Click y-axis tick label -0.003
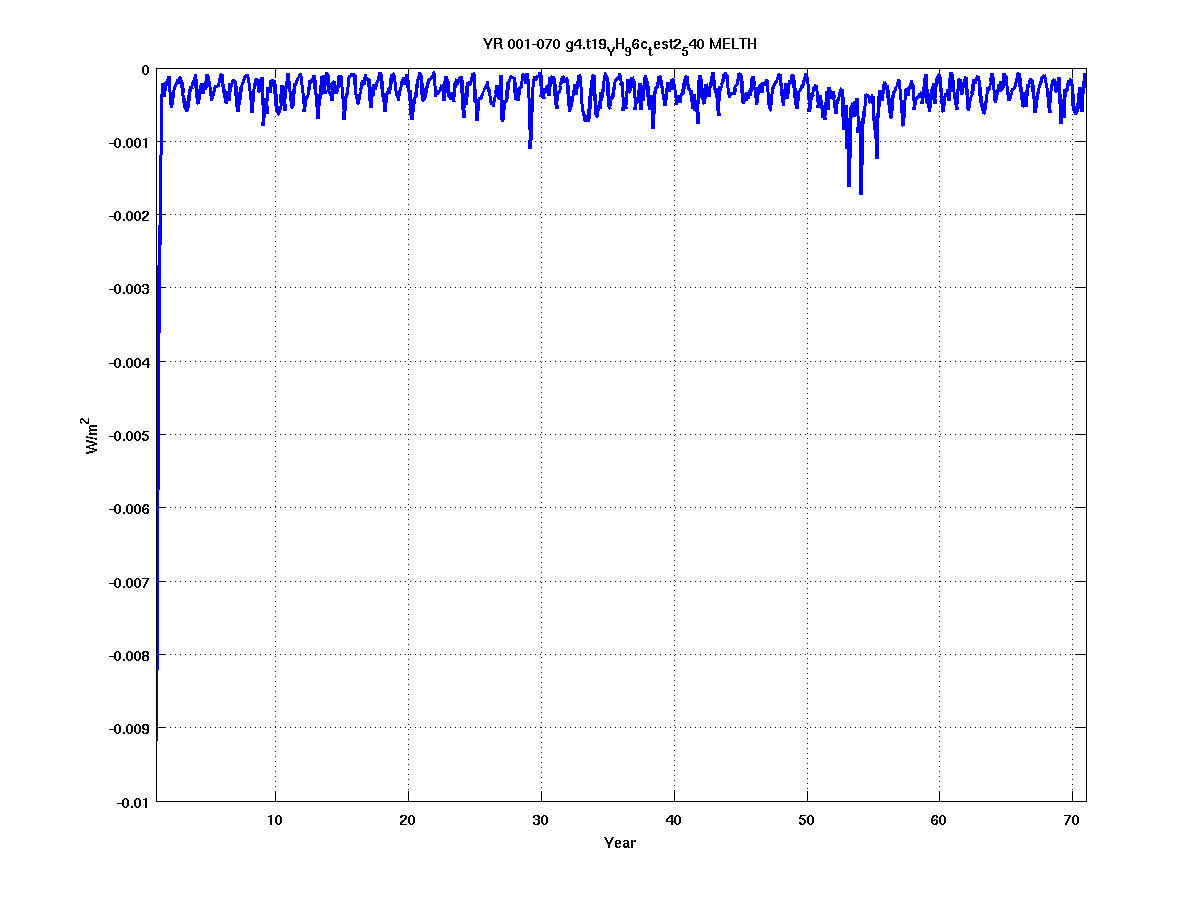The image size is (1200, 900). click(x=130, y=289)
